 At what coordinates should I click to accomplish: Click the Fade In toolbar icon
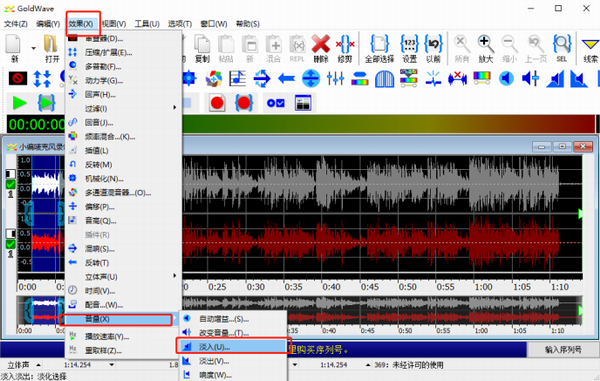(x=555, y=79)
